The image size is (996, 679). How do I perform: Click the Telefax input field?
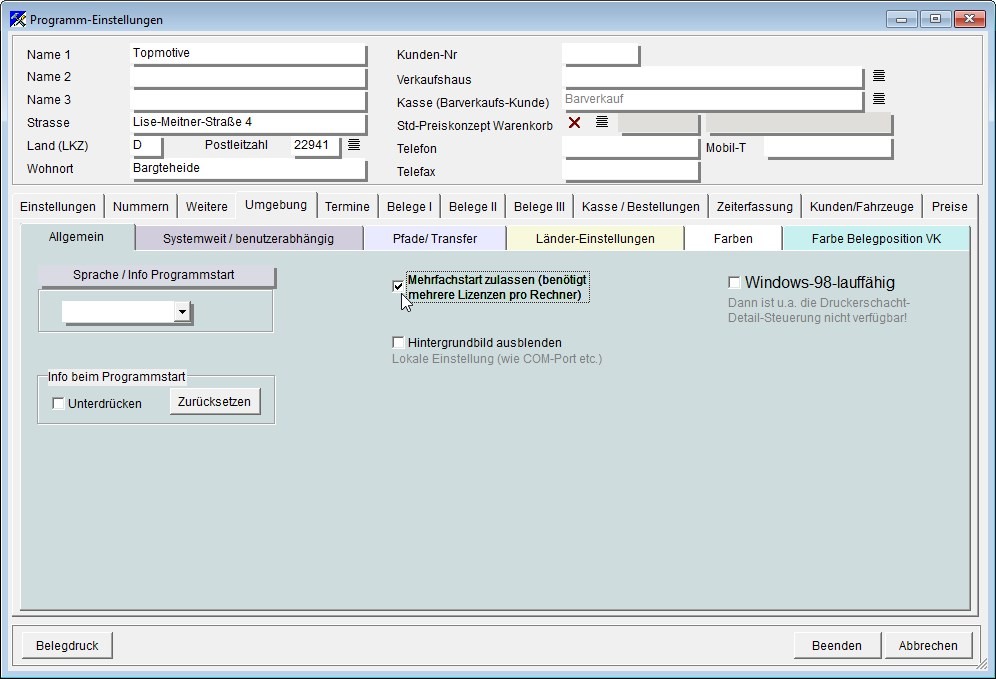631,171
